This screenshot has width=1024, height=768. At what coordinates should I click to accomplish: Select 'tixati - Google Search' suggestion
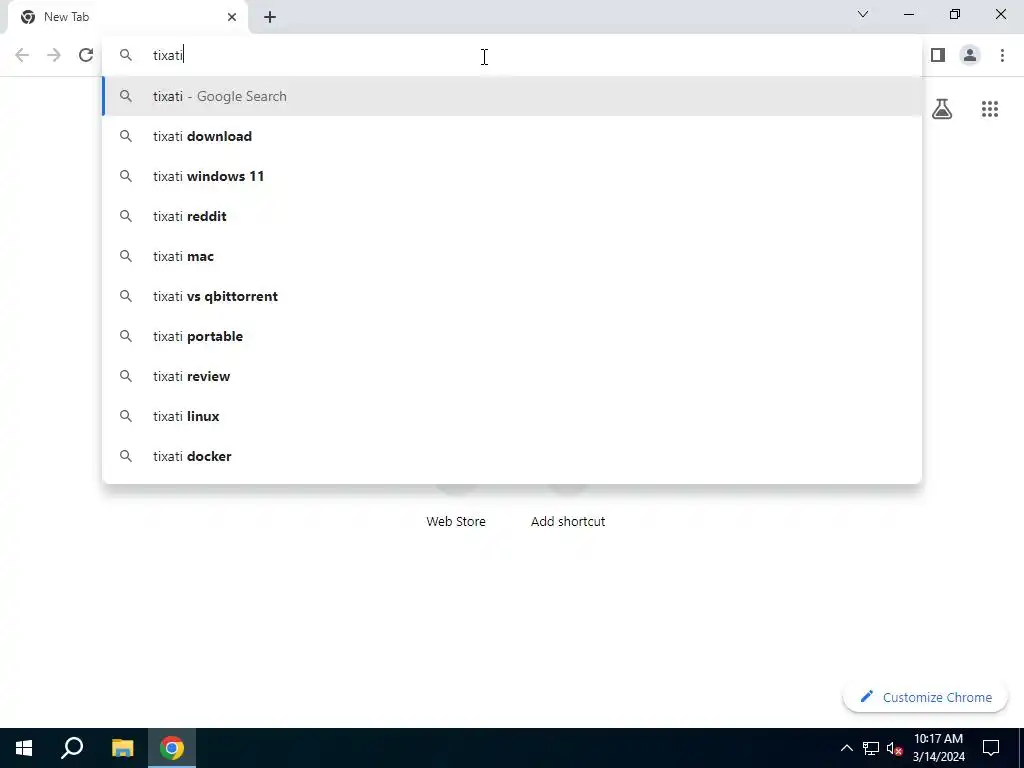512,96
